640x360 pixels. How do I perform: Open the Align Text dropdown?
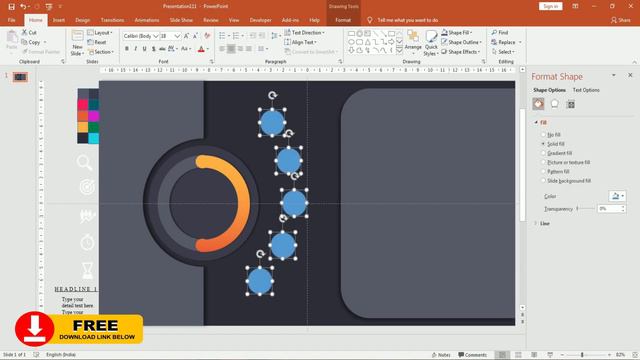point(300,42)
